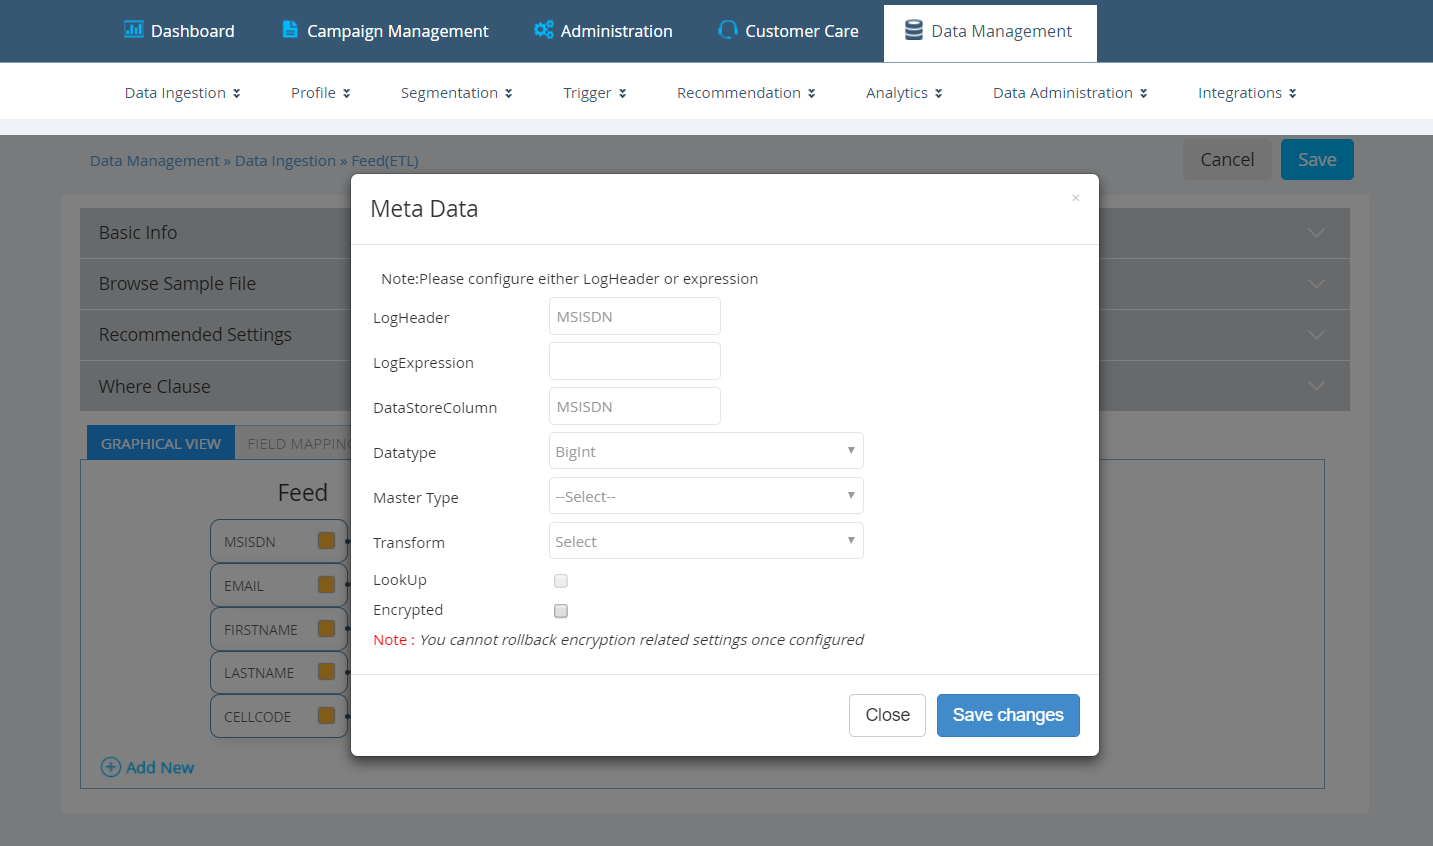The height and width of the screenshot is (846, 1433).
Task: Open the Campaign Management tab
Action: click(x=385, y=31)
